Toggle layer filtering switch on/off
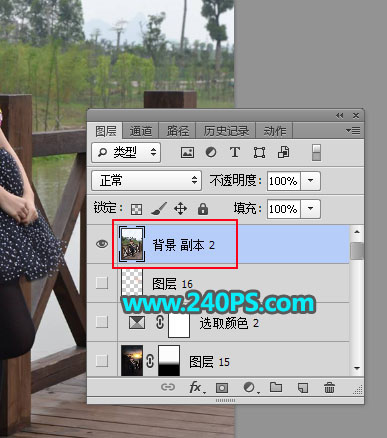The width and height of the screenshot is (387, 438). coord(316,153)
